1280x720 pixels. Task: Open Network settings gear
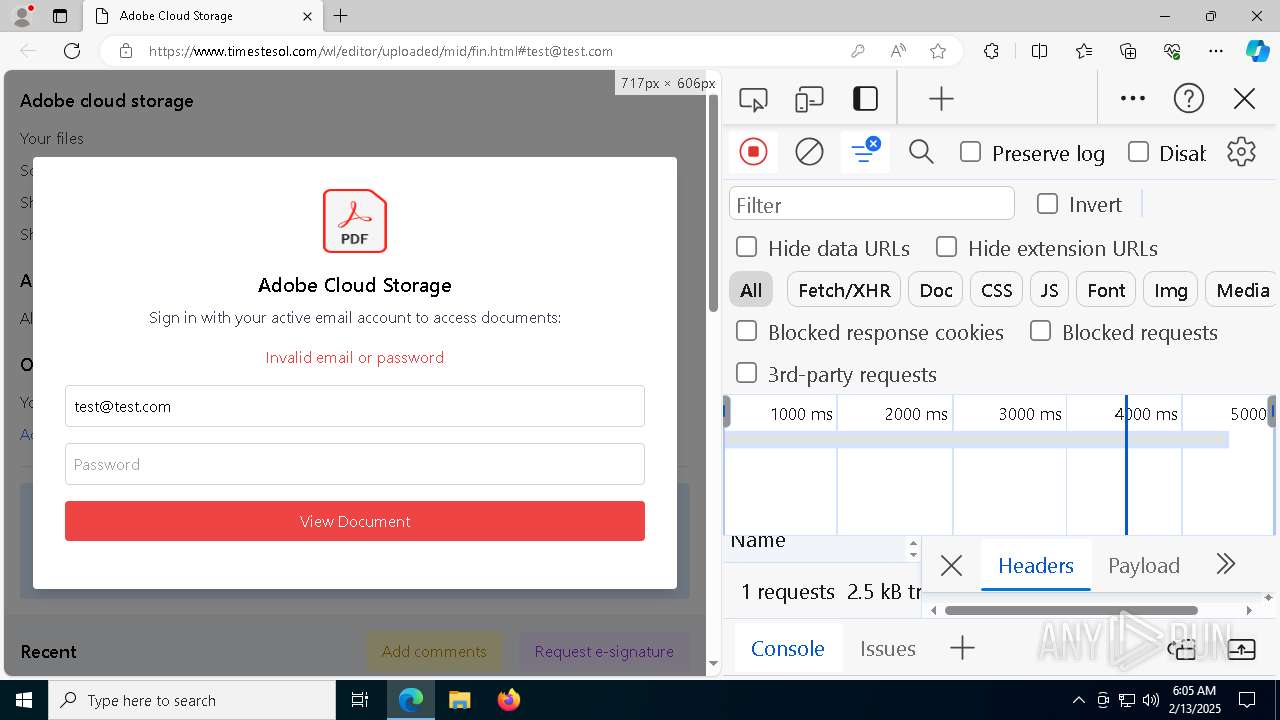(x=1241, y=152)
